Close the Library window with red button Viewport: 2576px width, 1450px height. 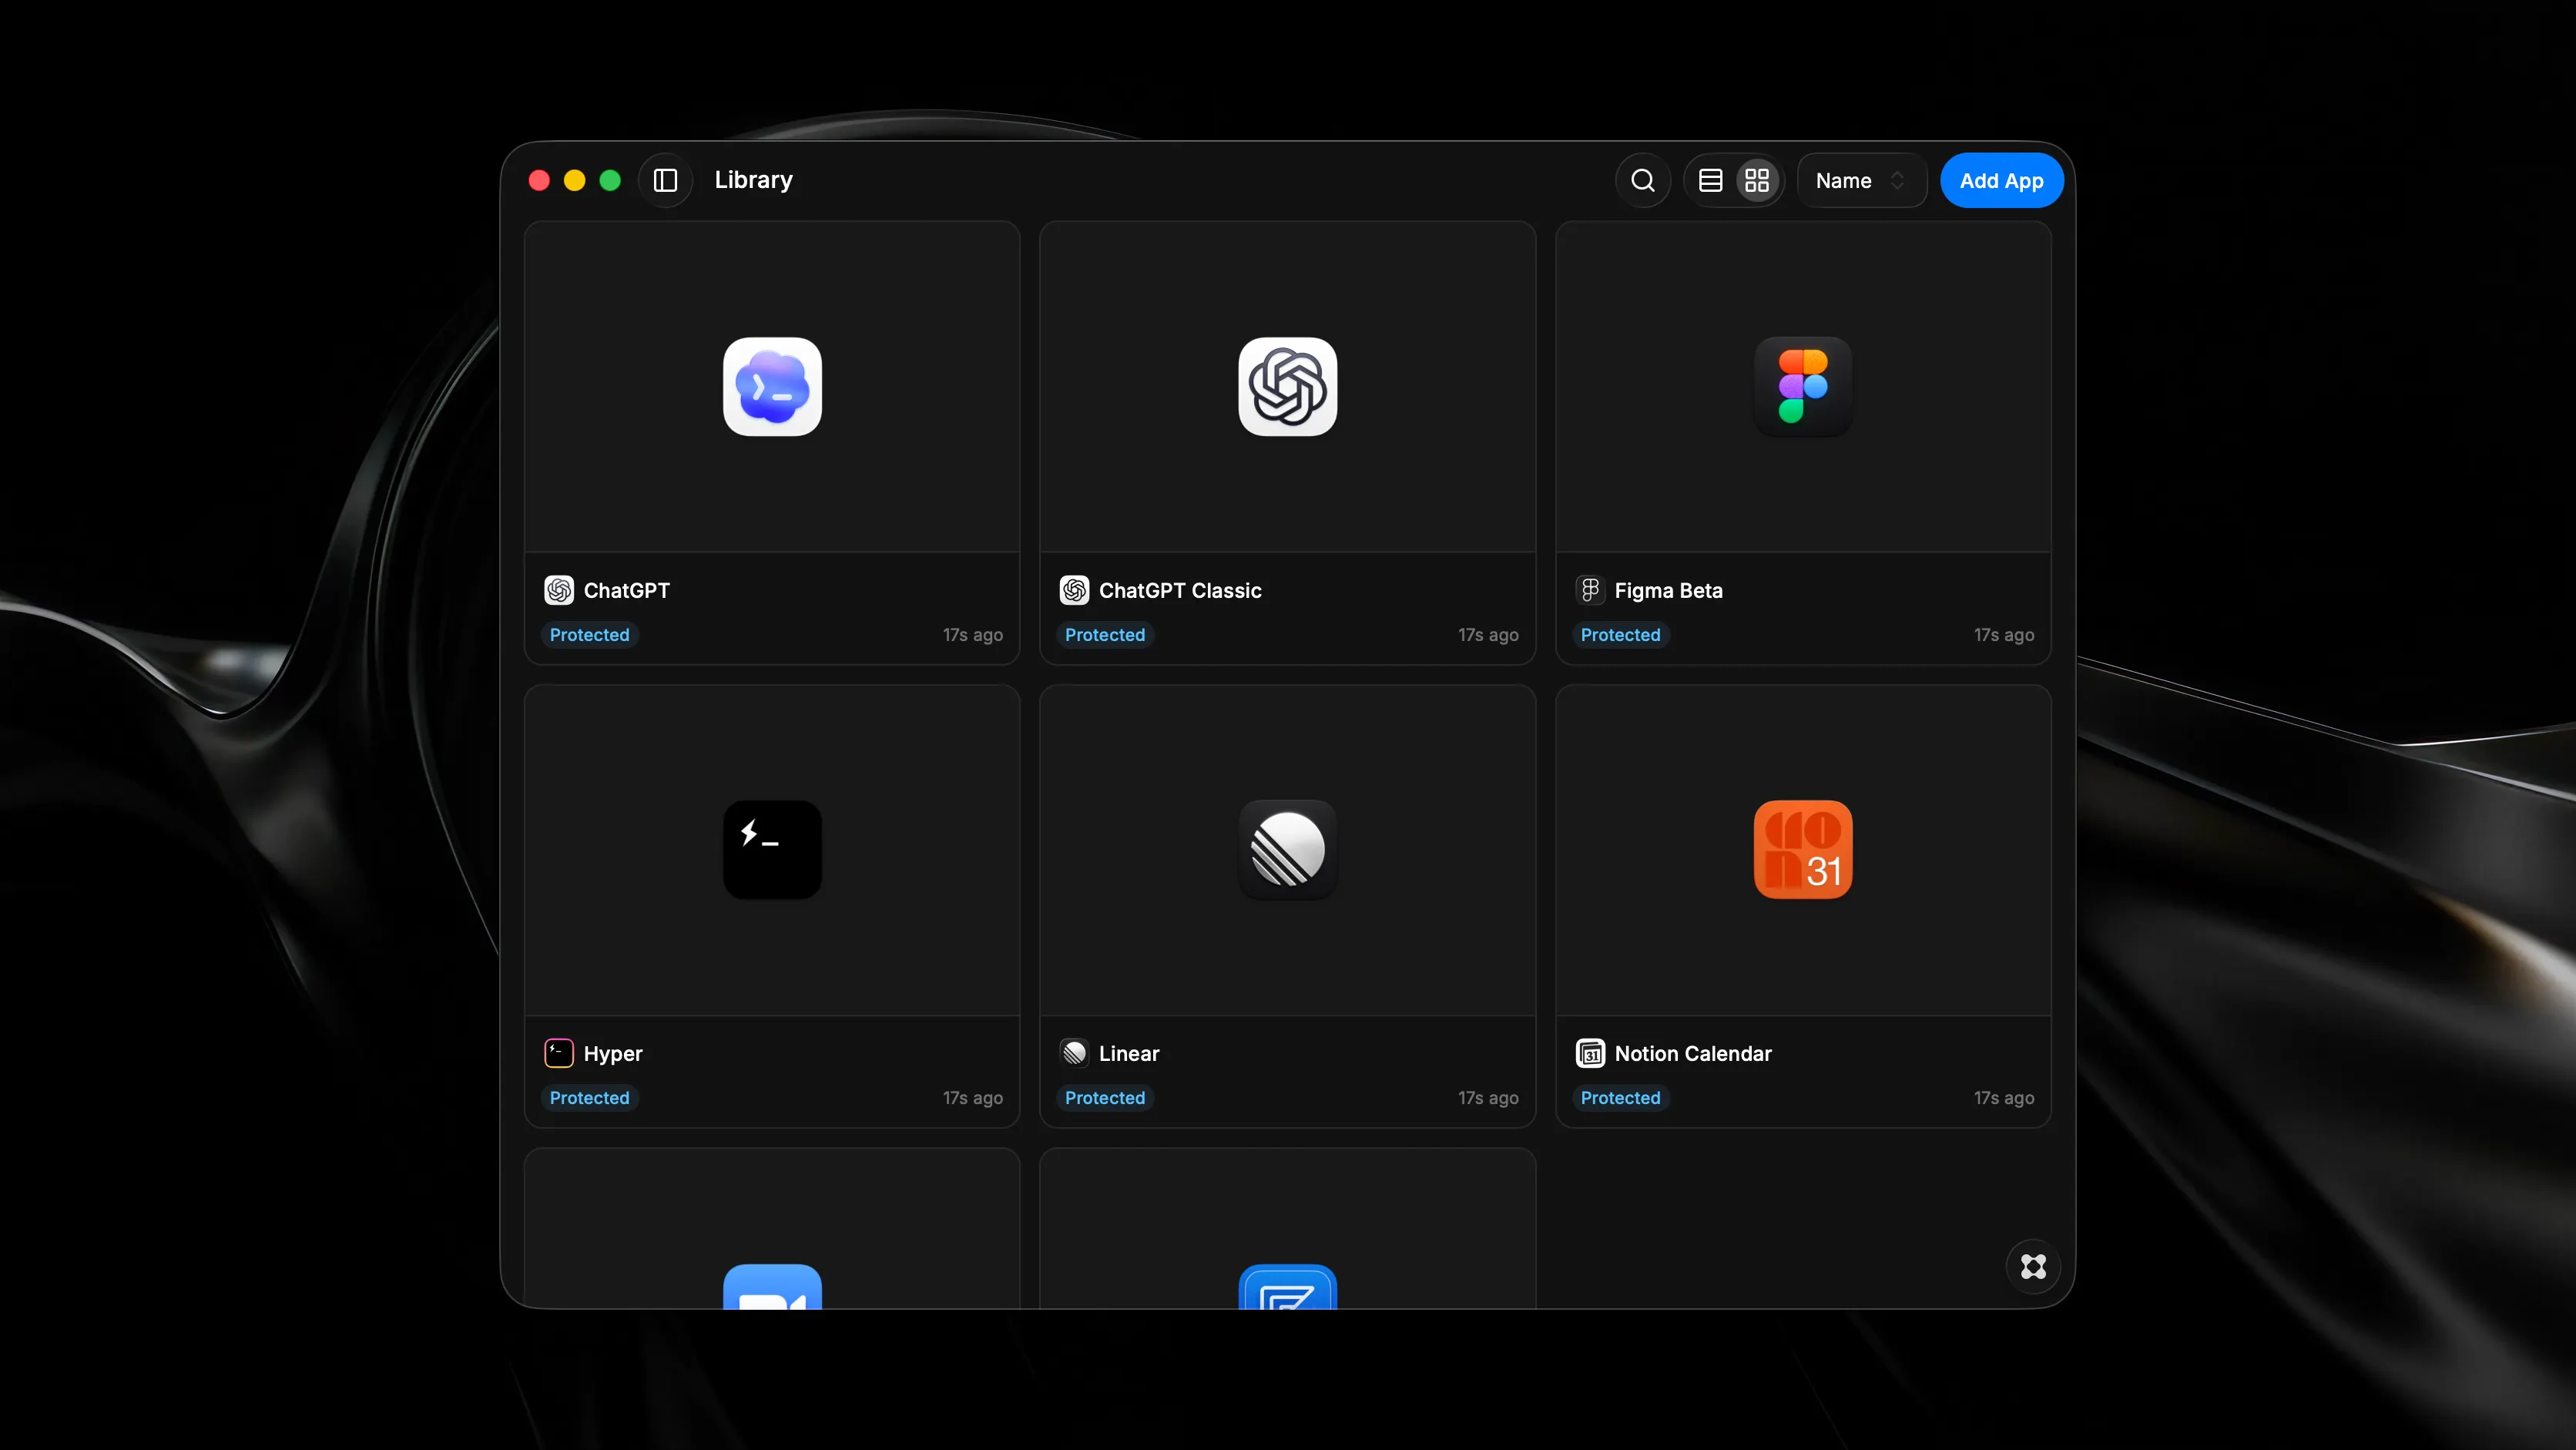539,180
